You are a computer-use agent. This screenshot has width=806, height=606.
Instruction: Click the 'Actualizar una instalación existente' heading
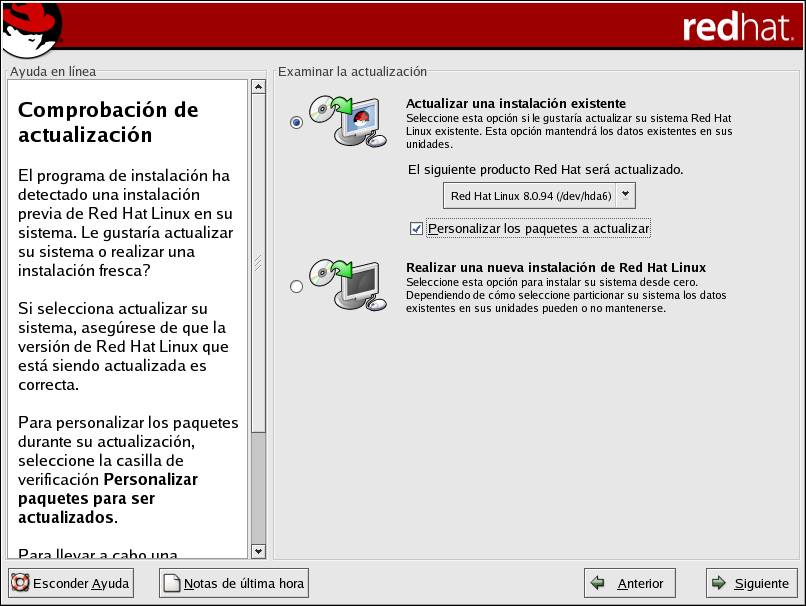click(516, 103)
